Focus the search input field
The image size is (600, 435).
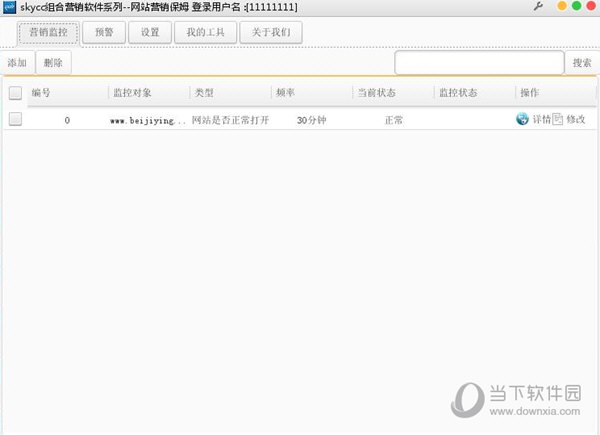coord(479,62)
